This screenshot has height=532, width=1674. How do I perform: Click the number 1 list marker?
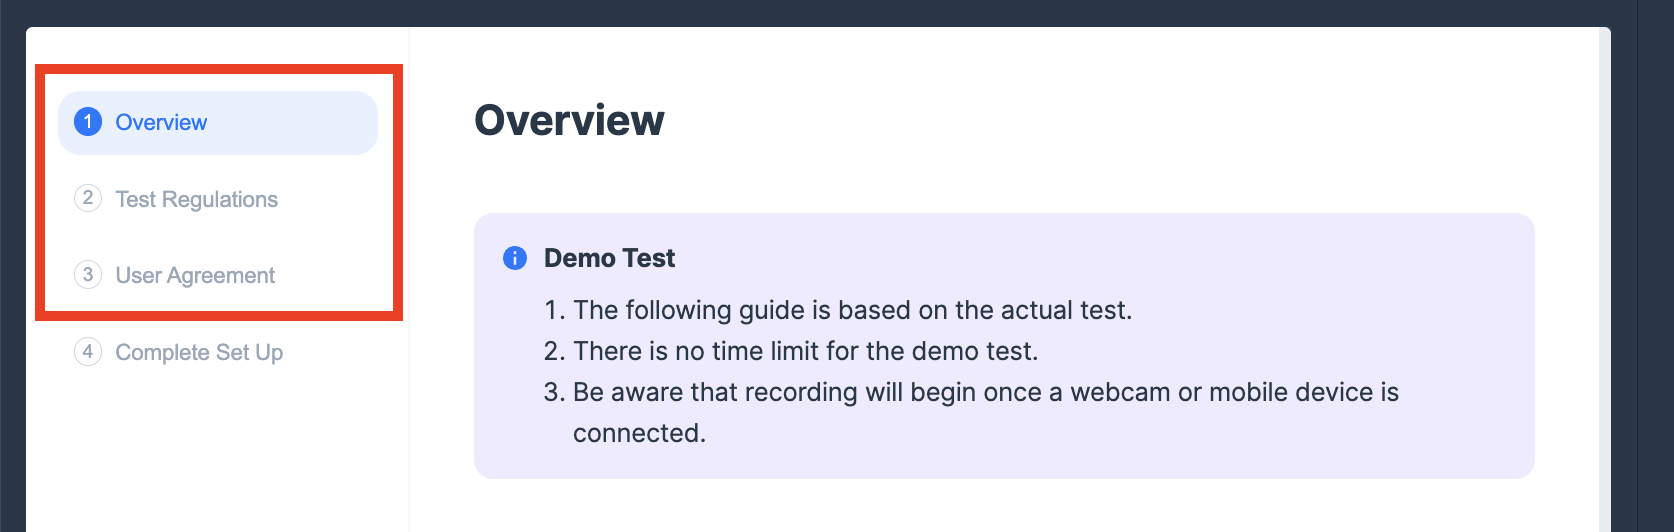point(555,310)
